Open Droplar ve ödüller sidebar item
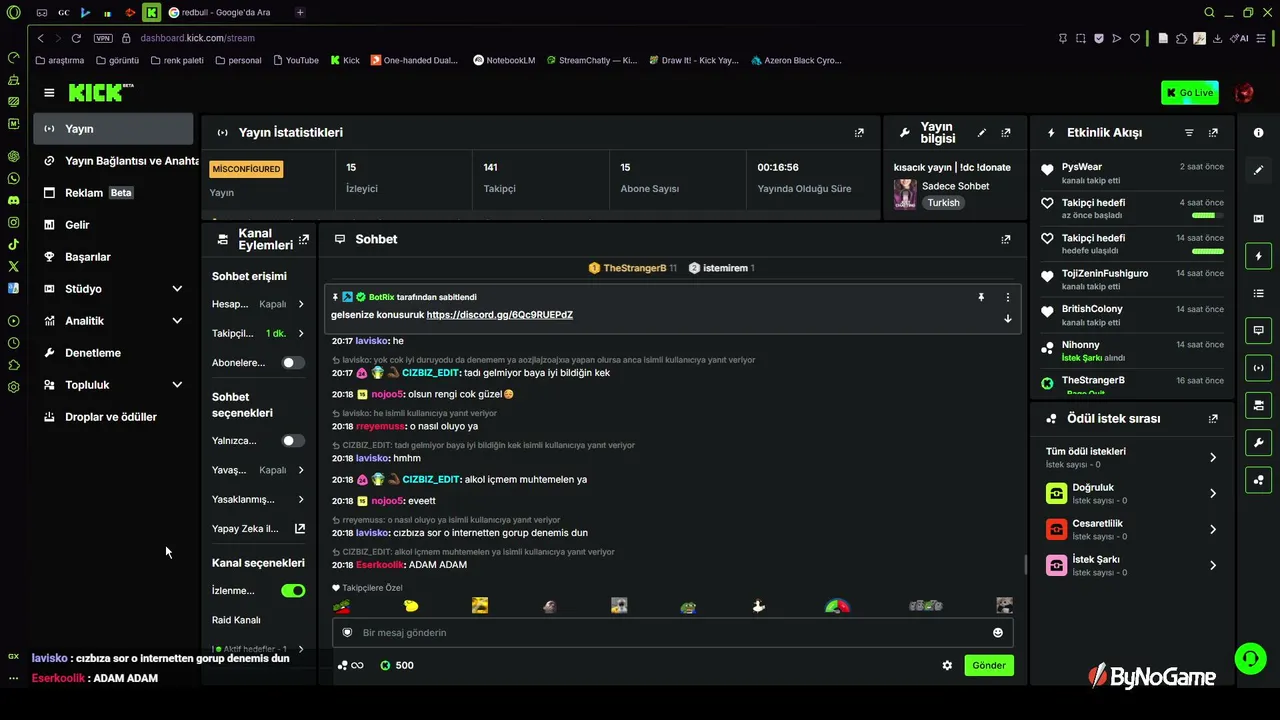 (x=113, y=417)
